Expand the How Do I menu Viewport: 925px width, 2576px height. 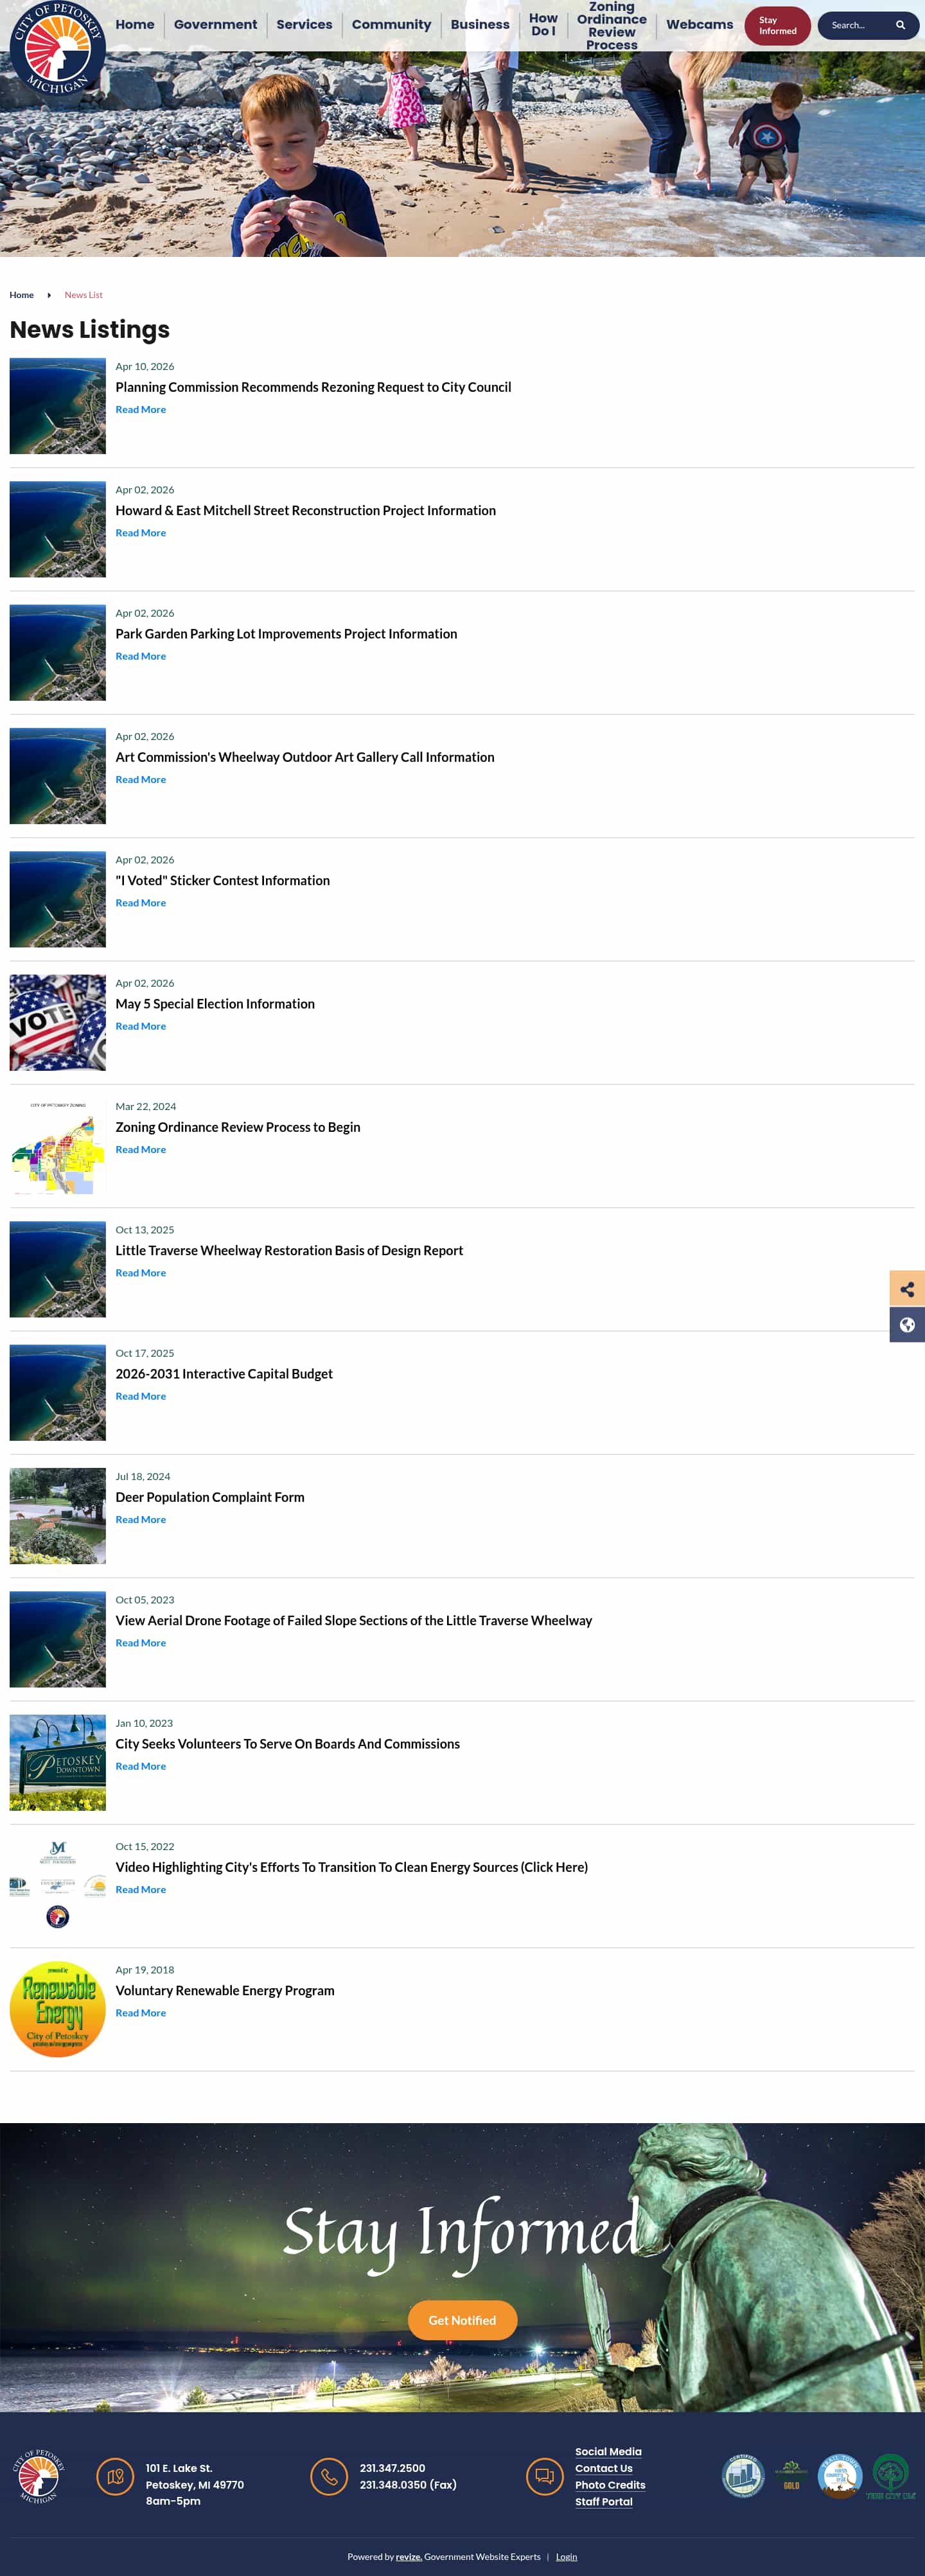pyautogui.click(x=543, y=24)
